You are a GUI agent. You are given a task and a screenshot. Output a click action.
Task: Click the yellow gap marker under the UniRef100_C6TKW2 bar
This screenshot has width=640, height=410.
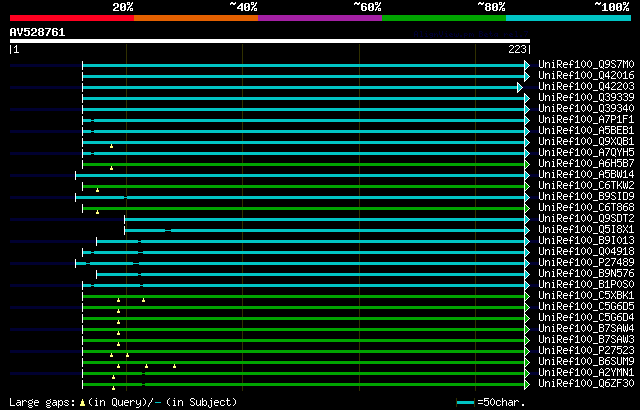click(97, 190)
